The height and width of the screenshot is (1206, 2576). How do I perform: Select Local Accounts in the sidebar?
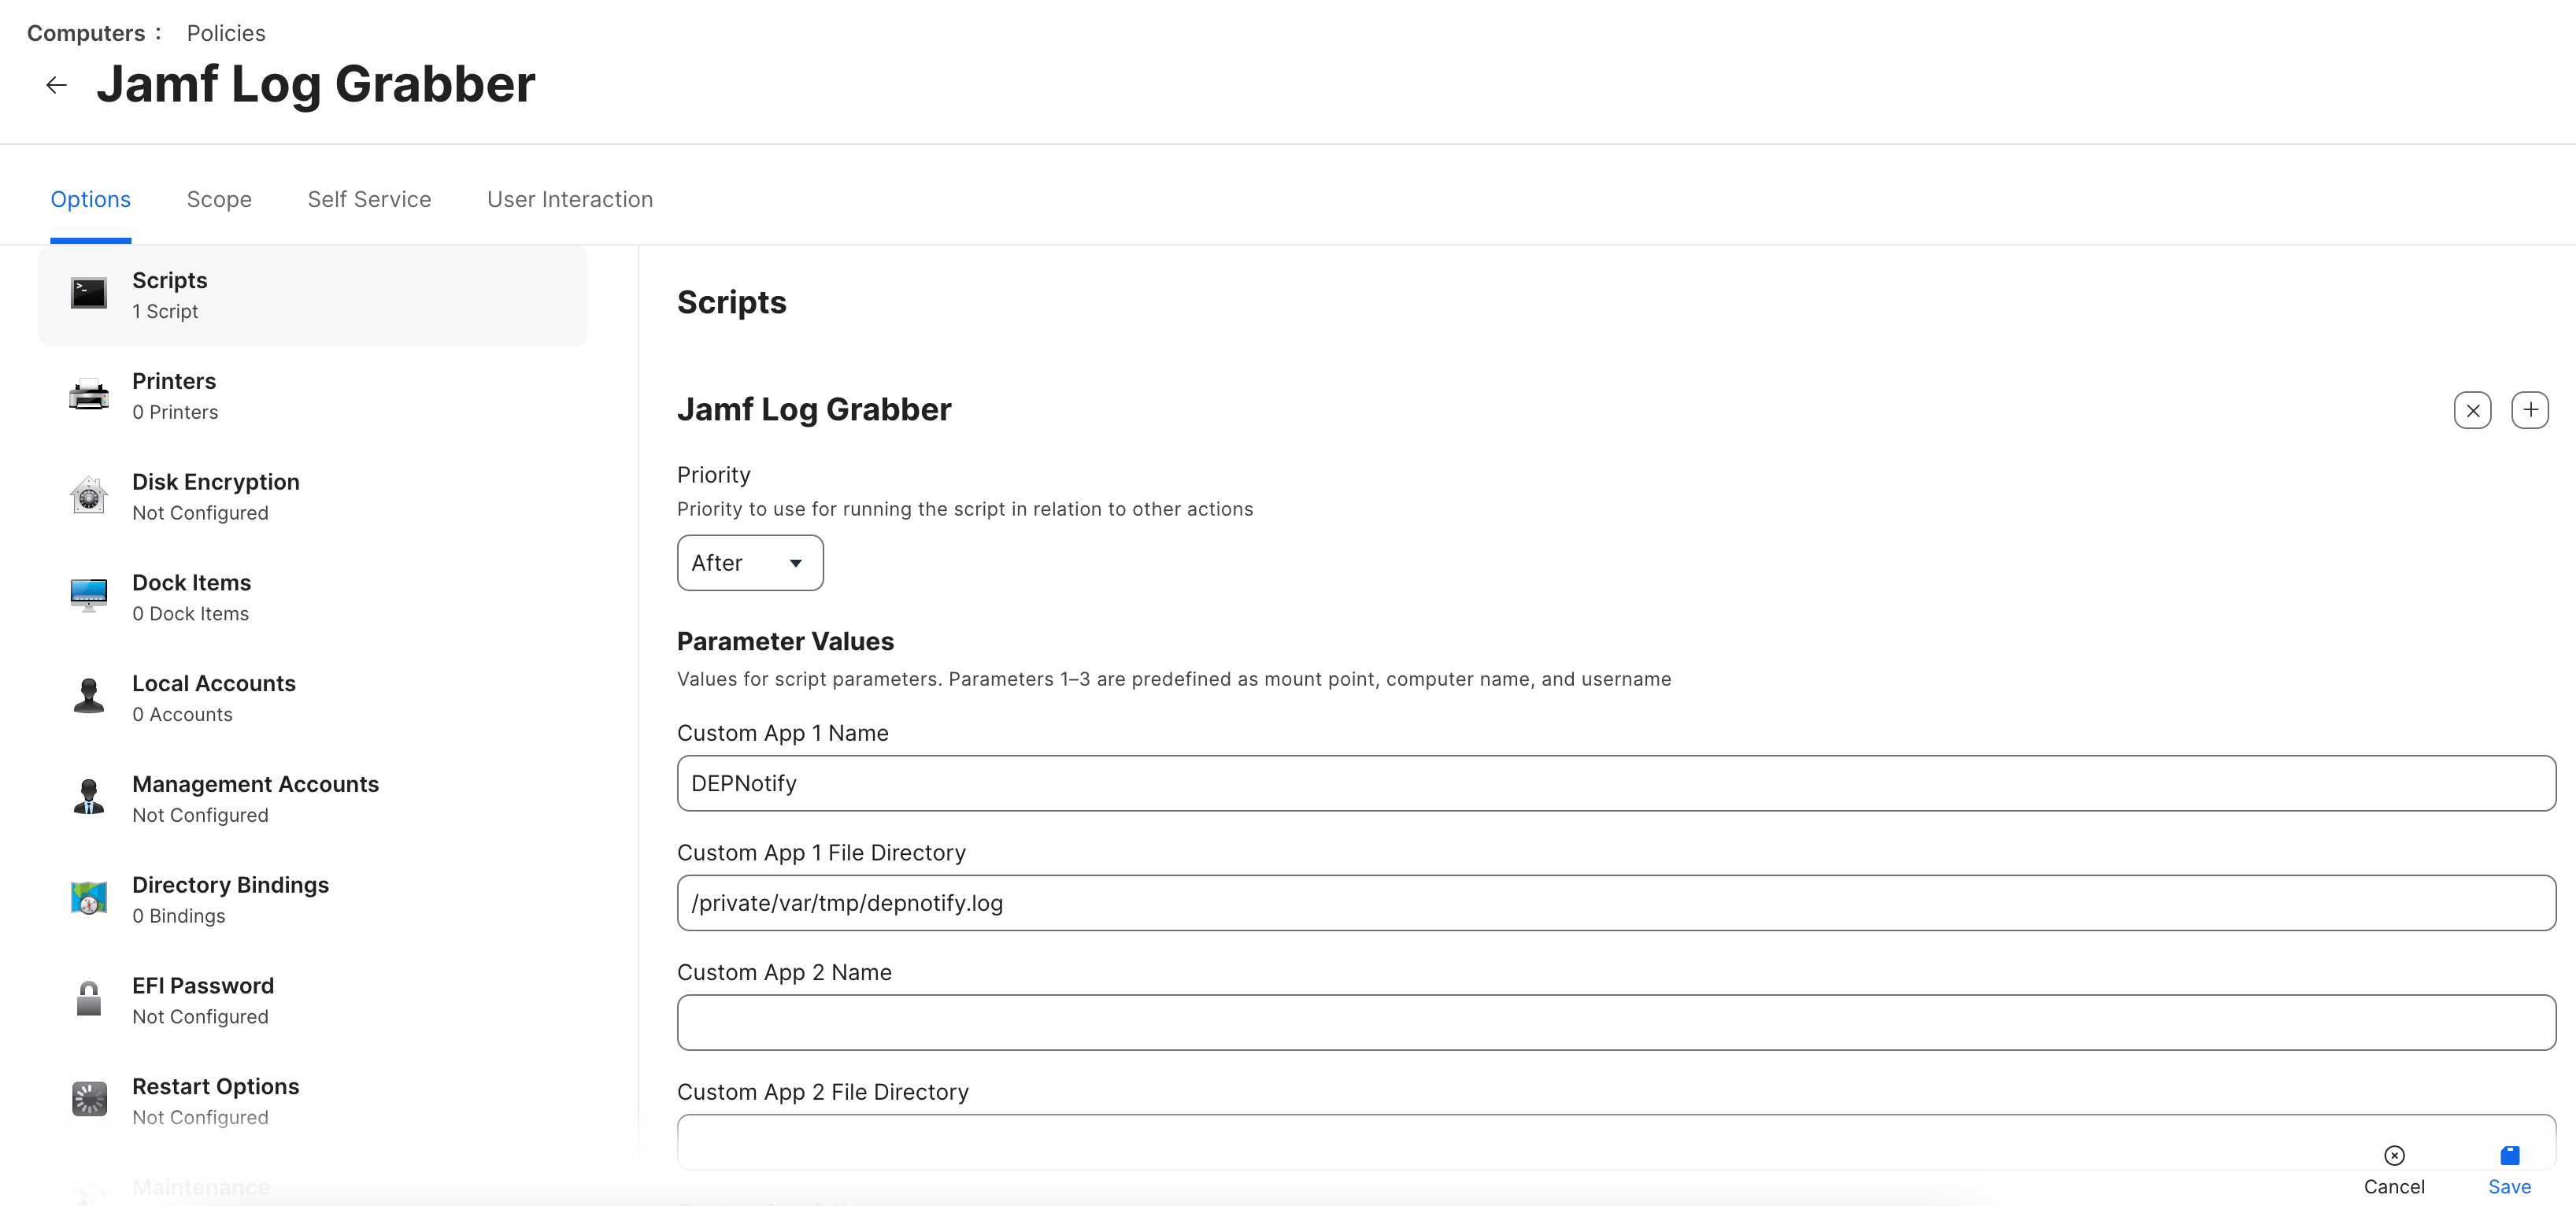coord(214,697)
